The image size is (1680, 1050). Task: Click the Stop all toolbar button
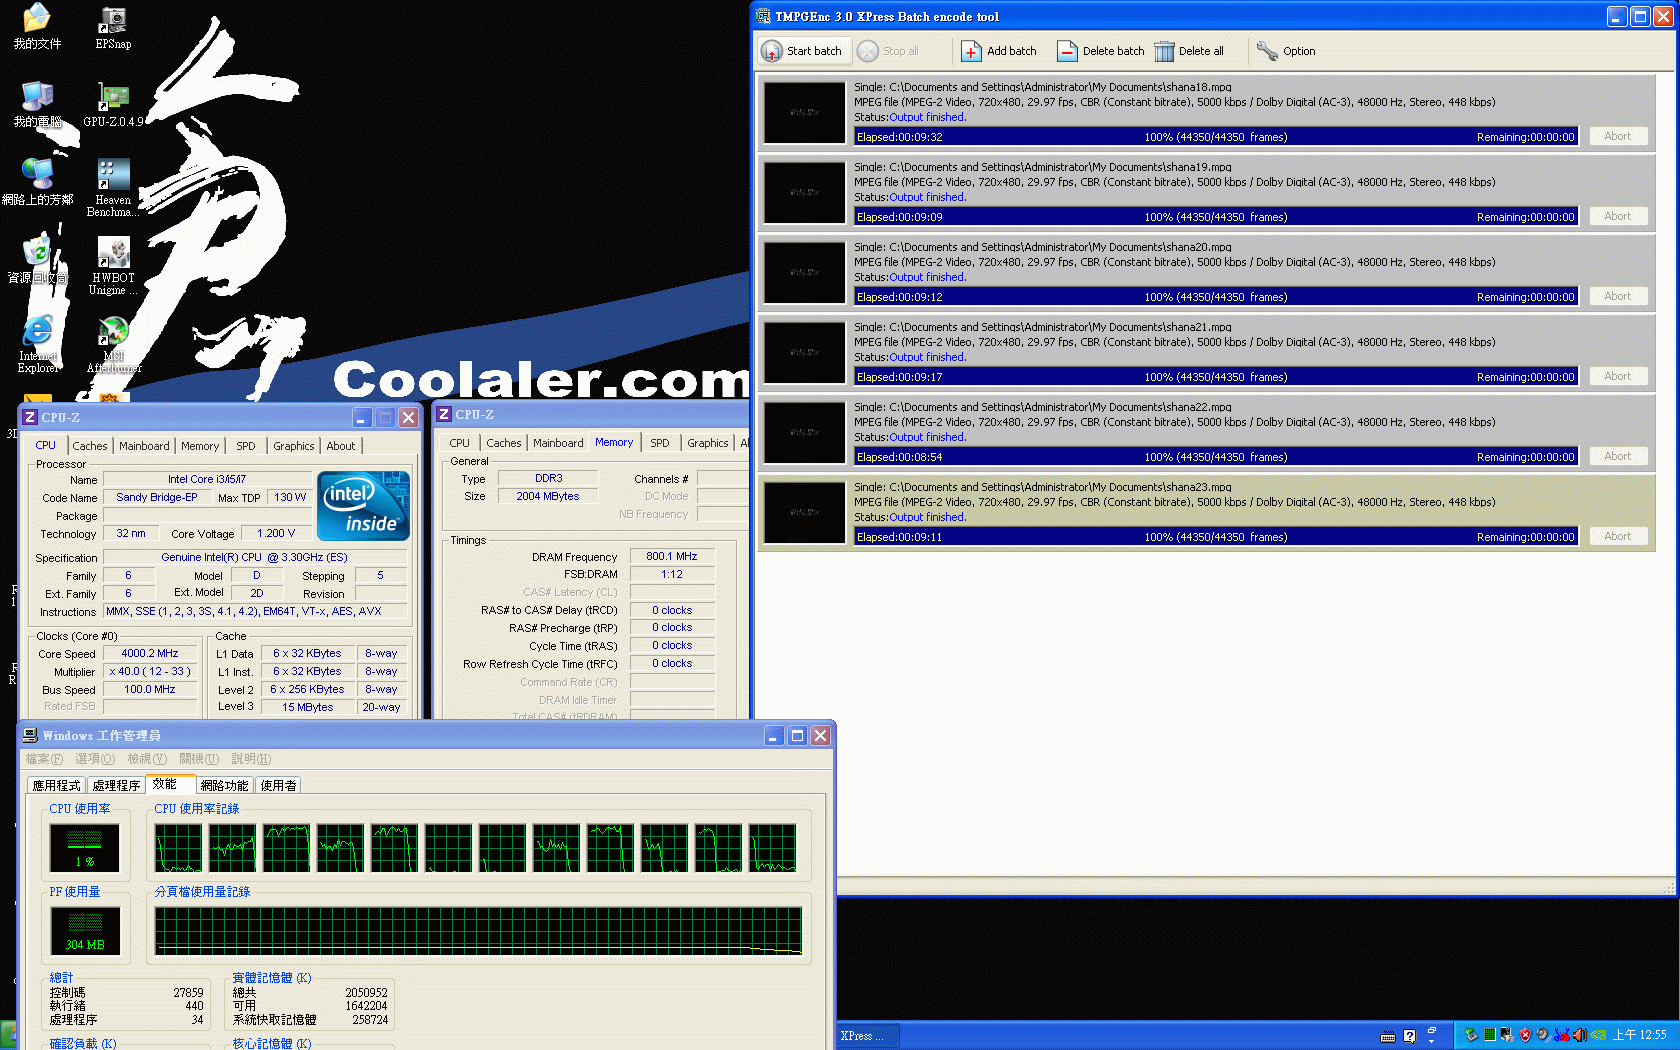[889, 51]
